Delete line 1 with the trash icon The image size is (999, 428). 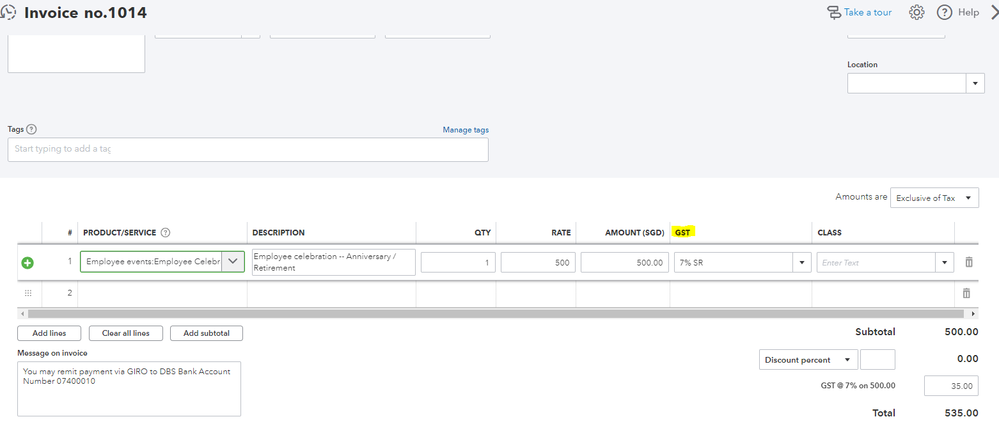pos(968,262)
